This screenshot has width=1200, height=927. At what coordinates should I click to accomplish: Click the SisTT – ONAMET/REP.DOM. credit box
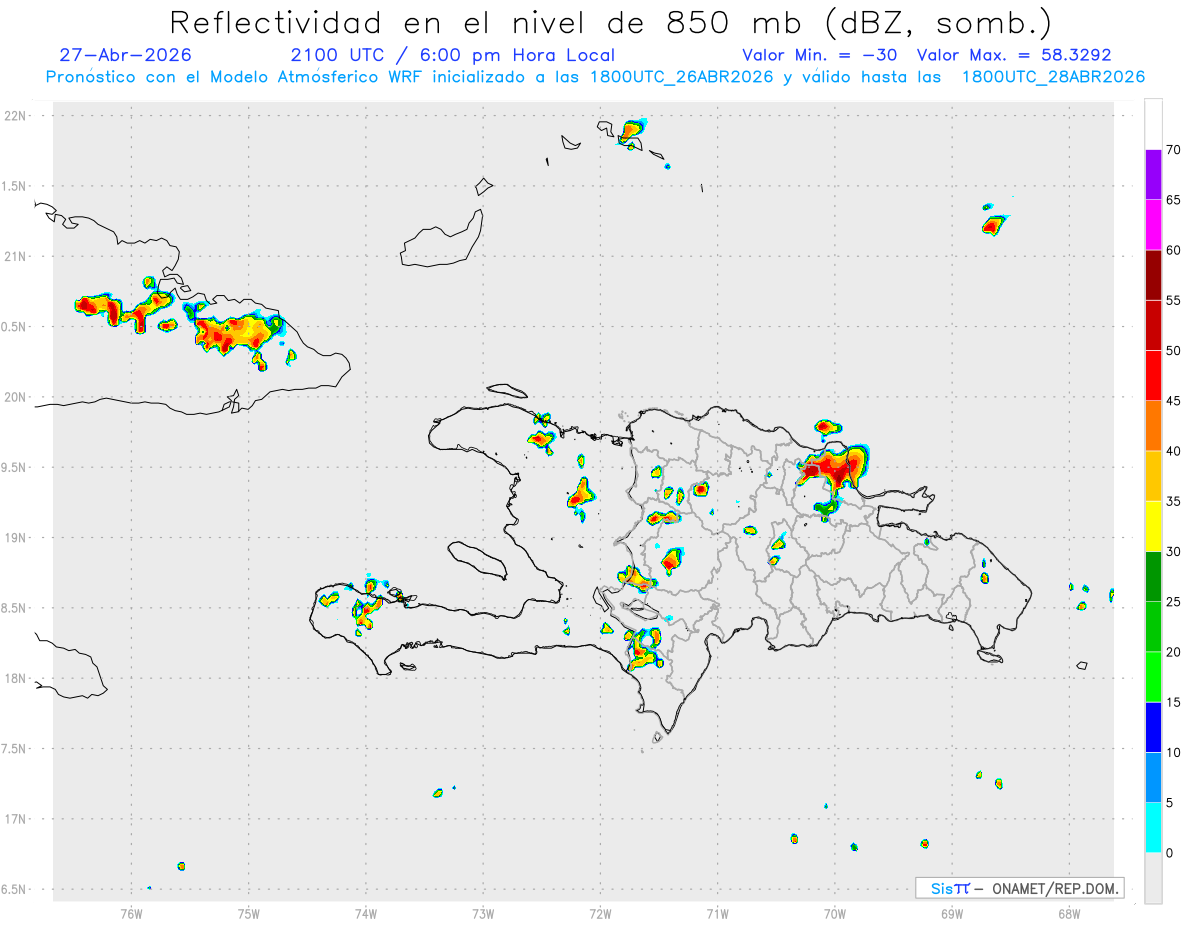(x=1020, y=888)
